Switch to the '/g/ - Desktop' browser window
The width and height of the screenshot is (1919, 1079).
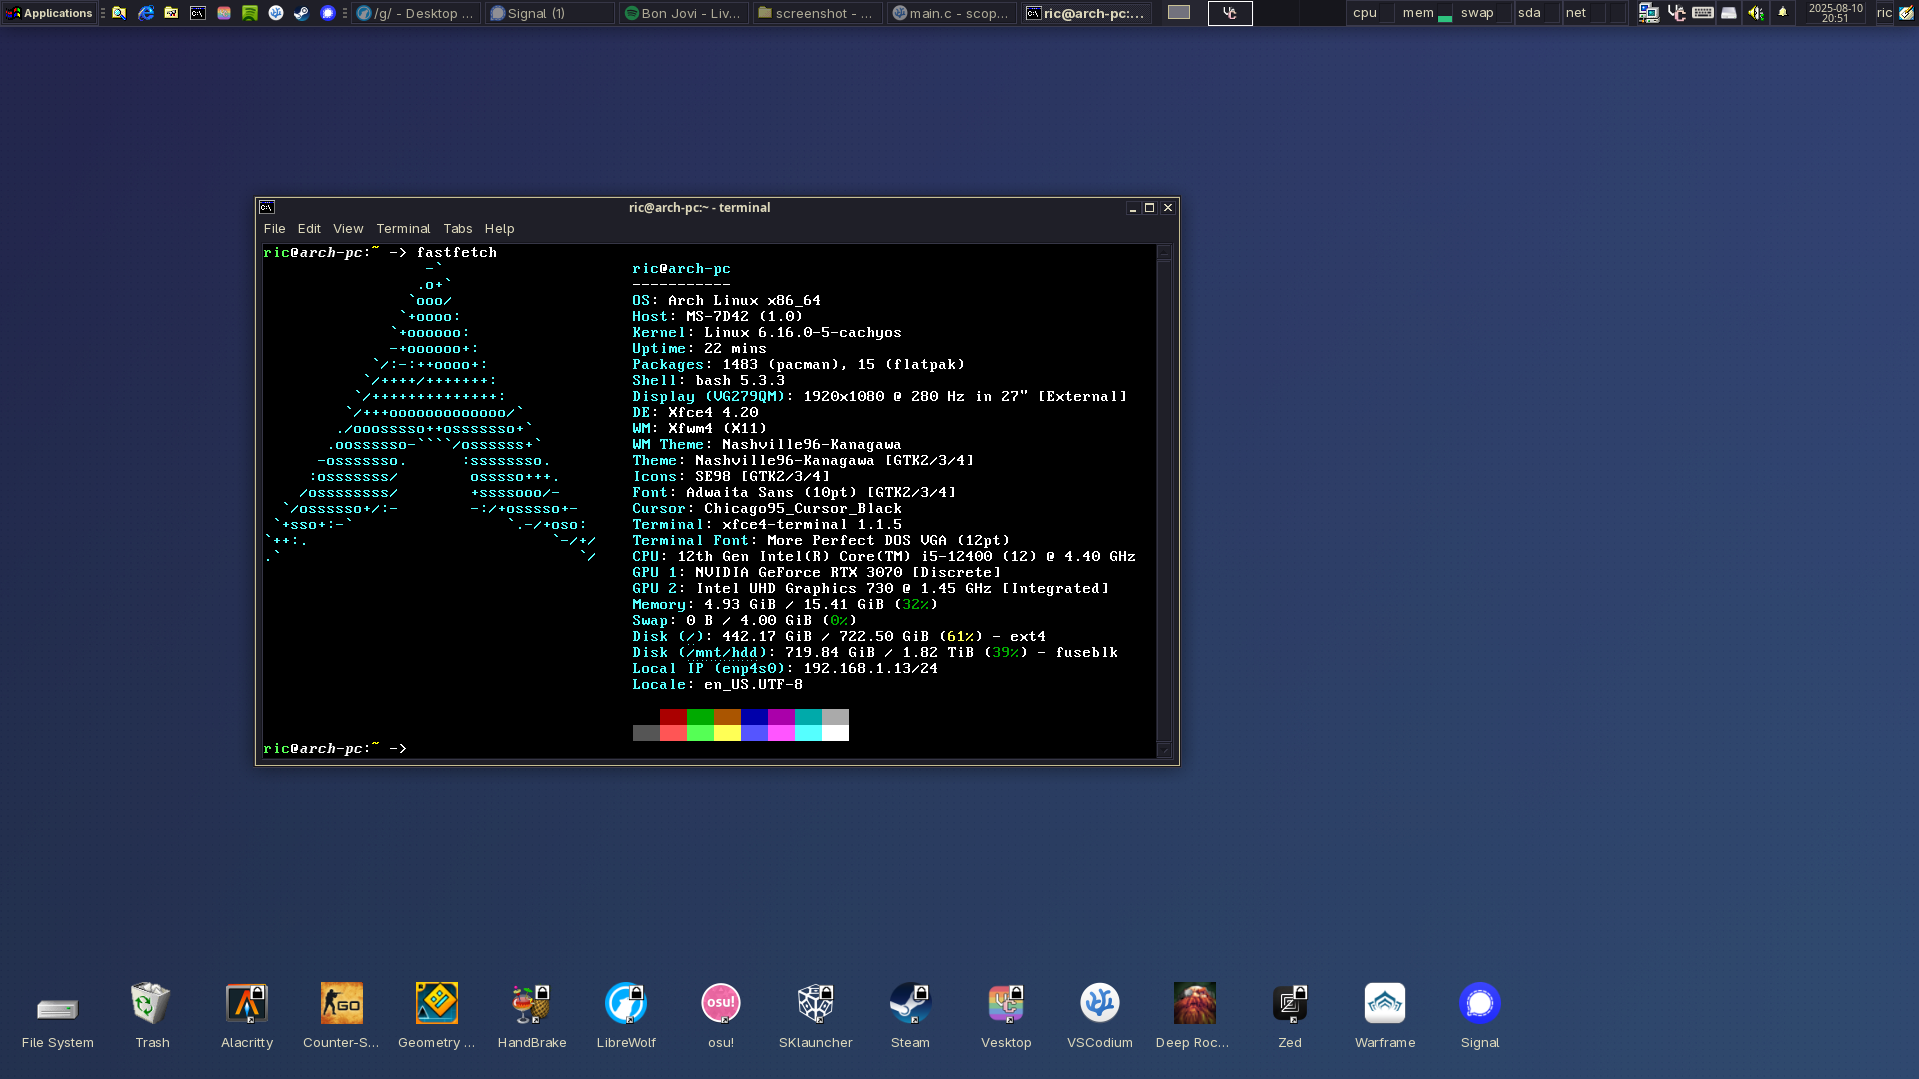[x=415, y=13]
